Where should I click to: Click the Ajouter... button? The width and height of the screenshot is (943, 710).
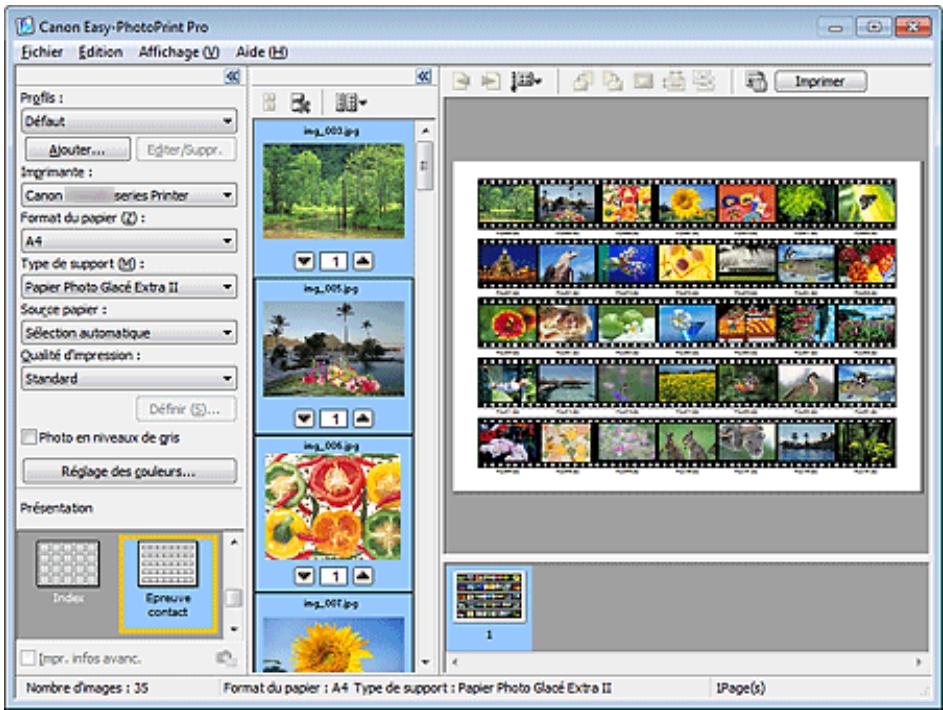78,150
